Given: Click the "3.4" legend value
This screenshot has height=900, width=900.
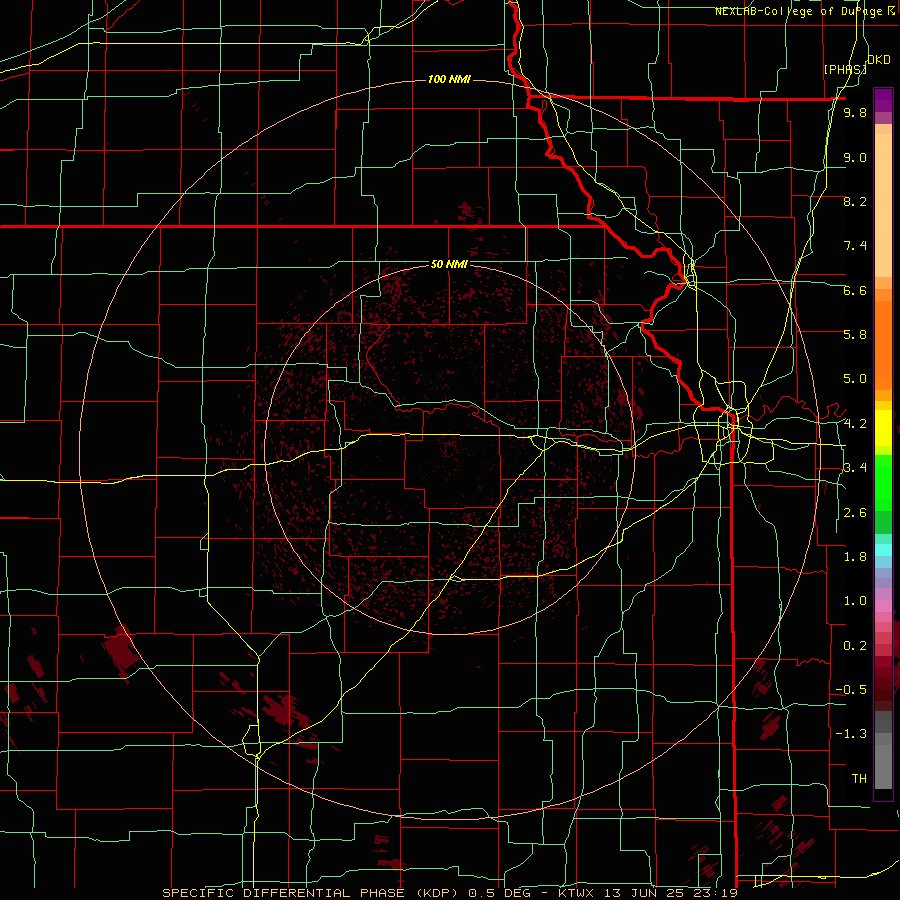Looking at the screenshot, I should 855,468.
